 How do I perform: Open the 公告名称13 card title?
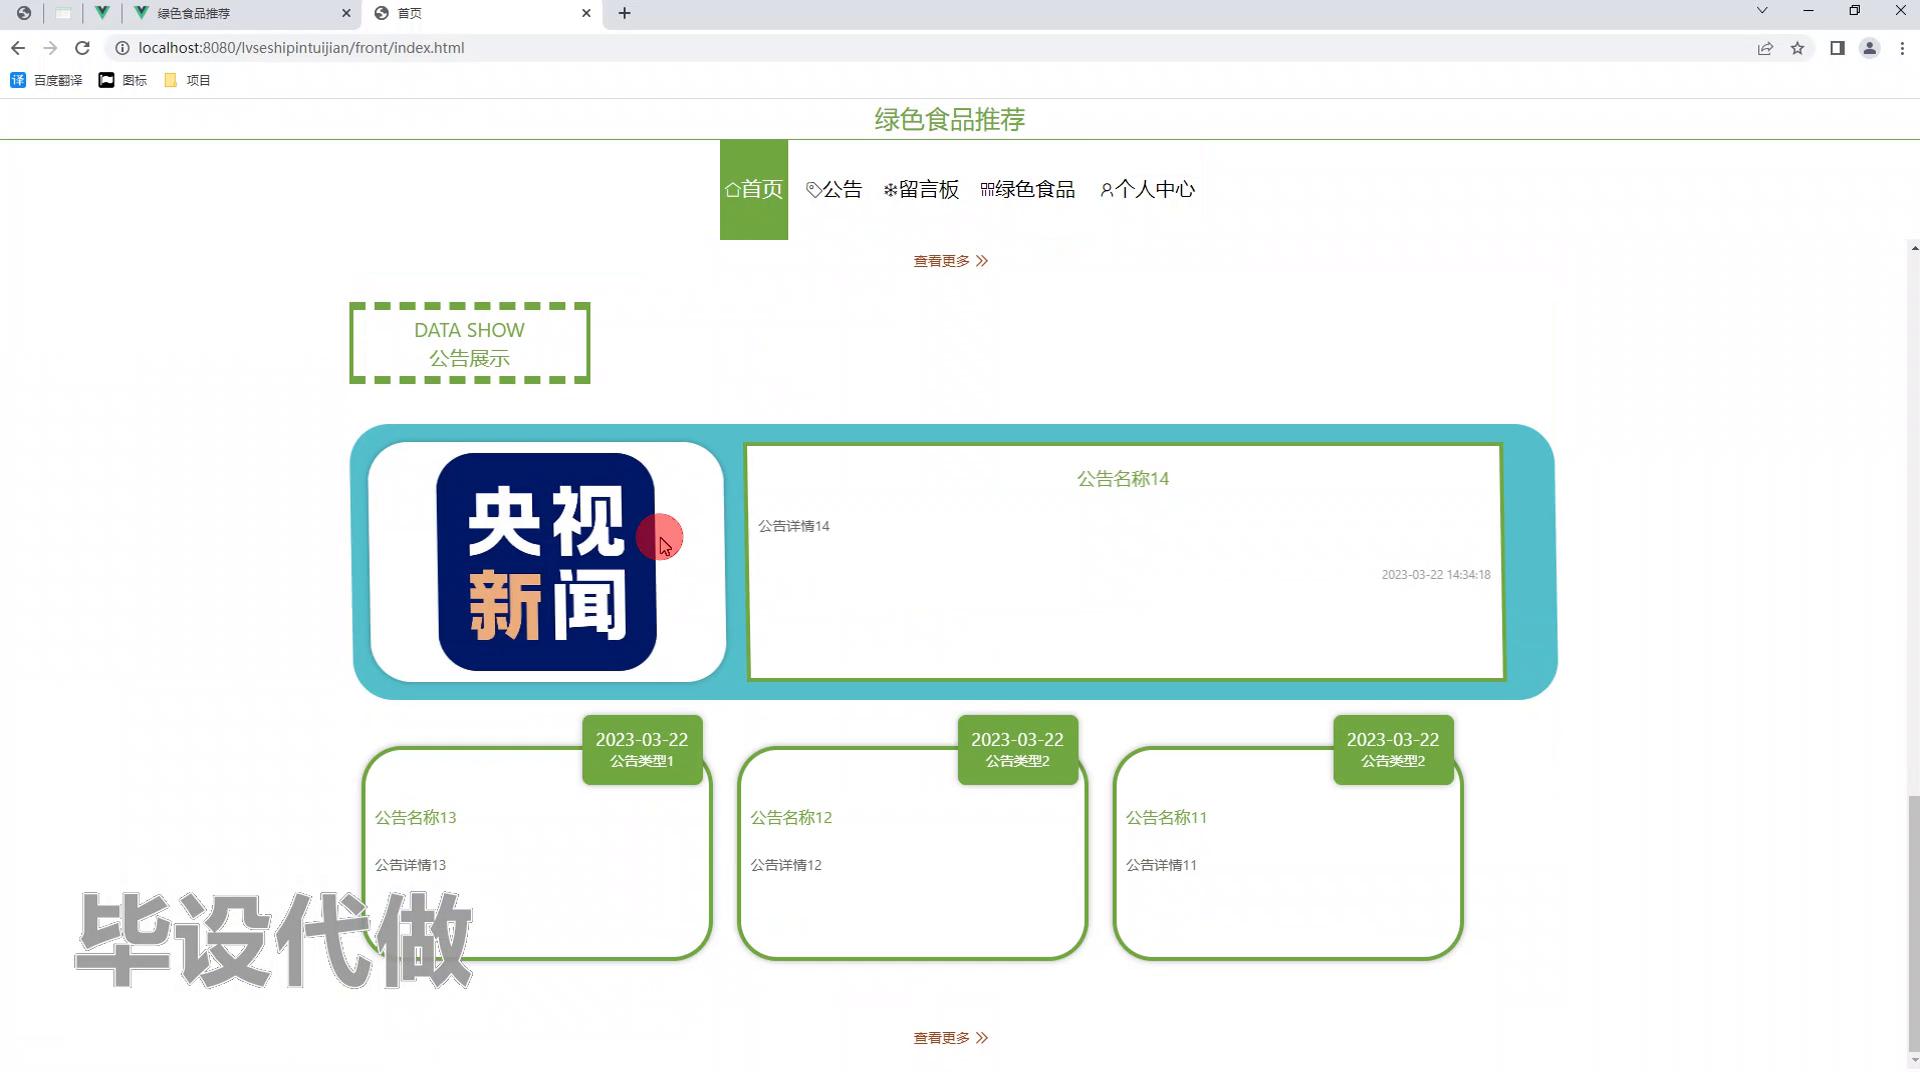416,818
